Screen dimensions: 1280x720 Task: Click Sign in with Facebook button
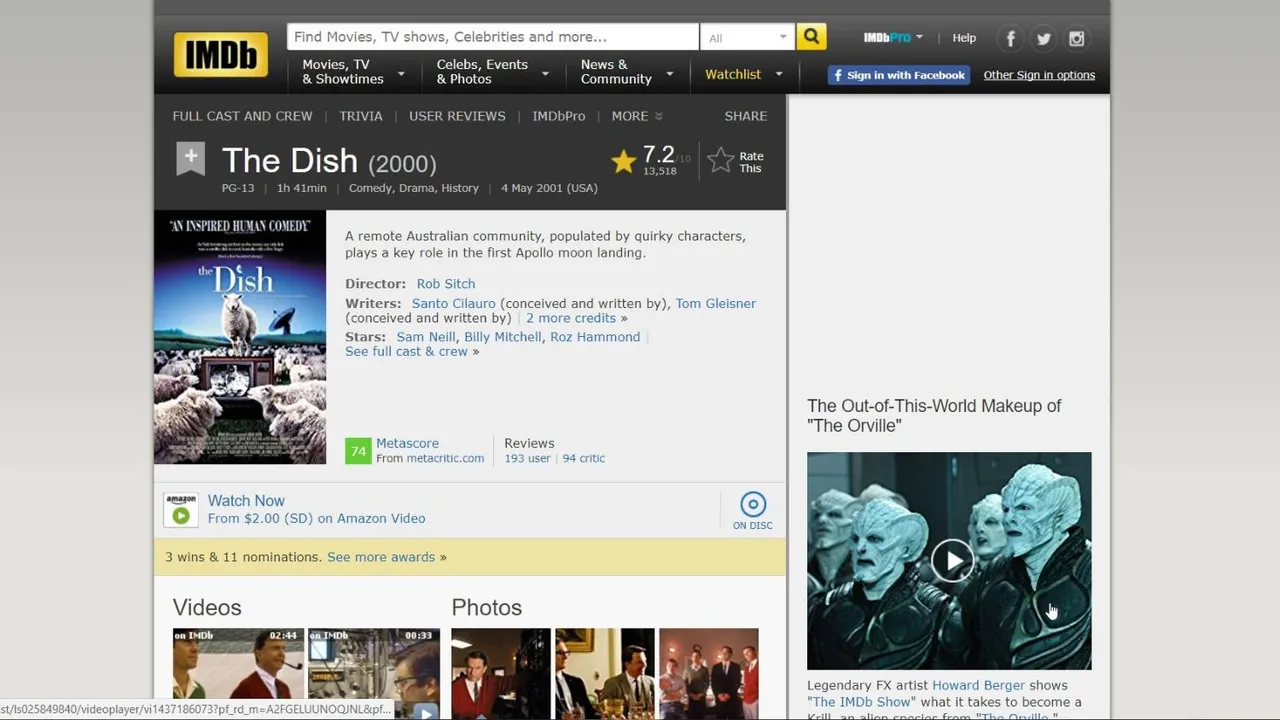click(898, 75)
